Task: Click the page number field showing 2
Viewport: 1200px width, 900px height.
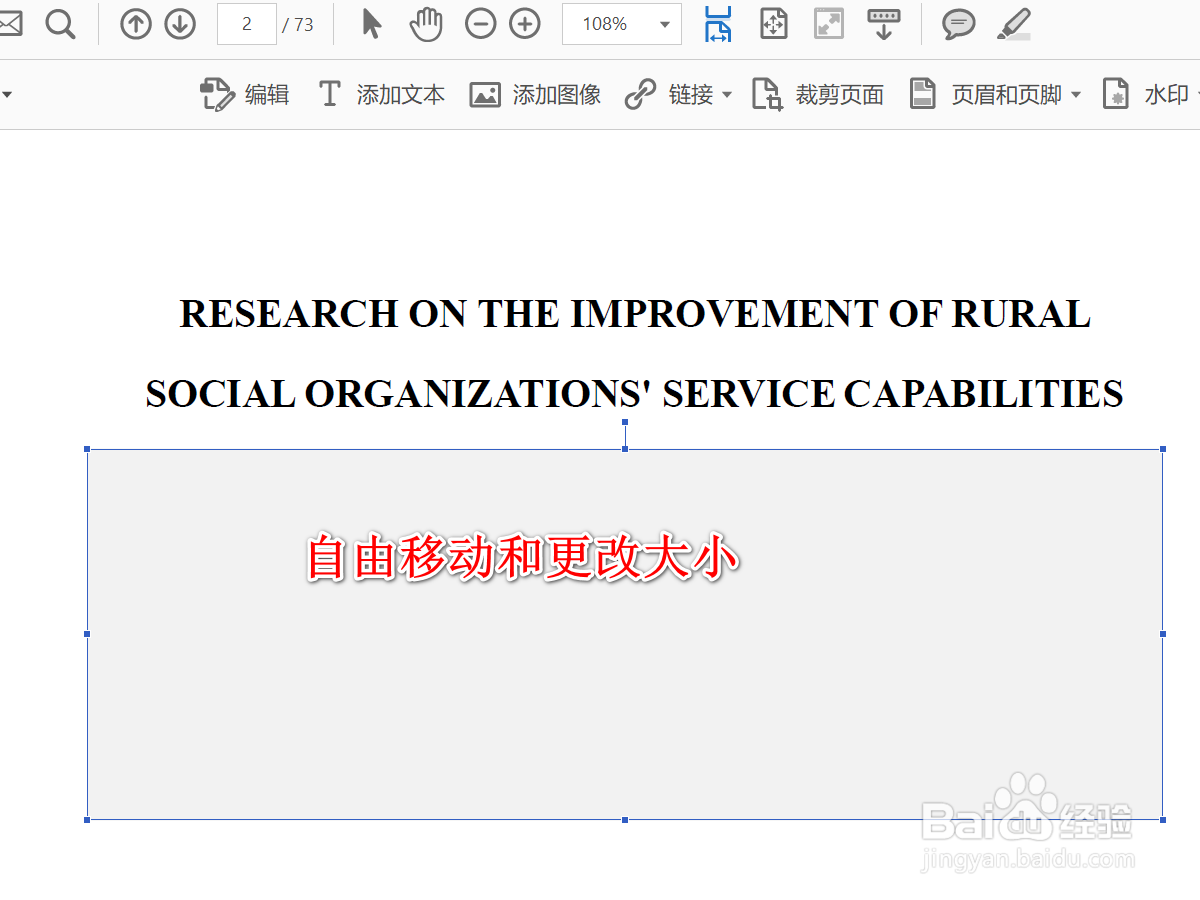Action: [x=247, y=24]
